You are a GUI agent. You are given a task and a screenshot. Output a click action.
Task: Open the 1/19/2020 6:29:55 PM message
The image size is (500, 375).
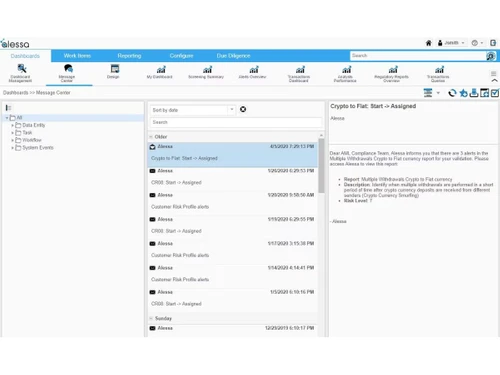[233, 226]
